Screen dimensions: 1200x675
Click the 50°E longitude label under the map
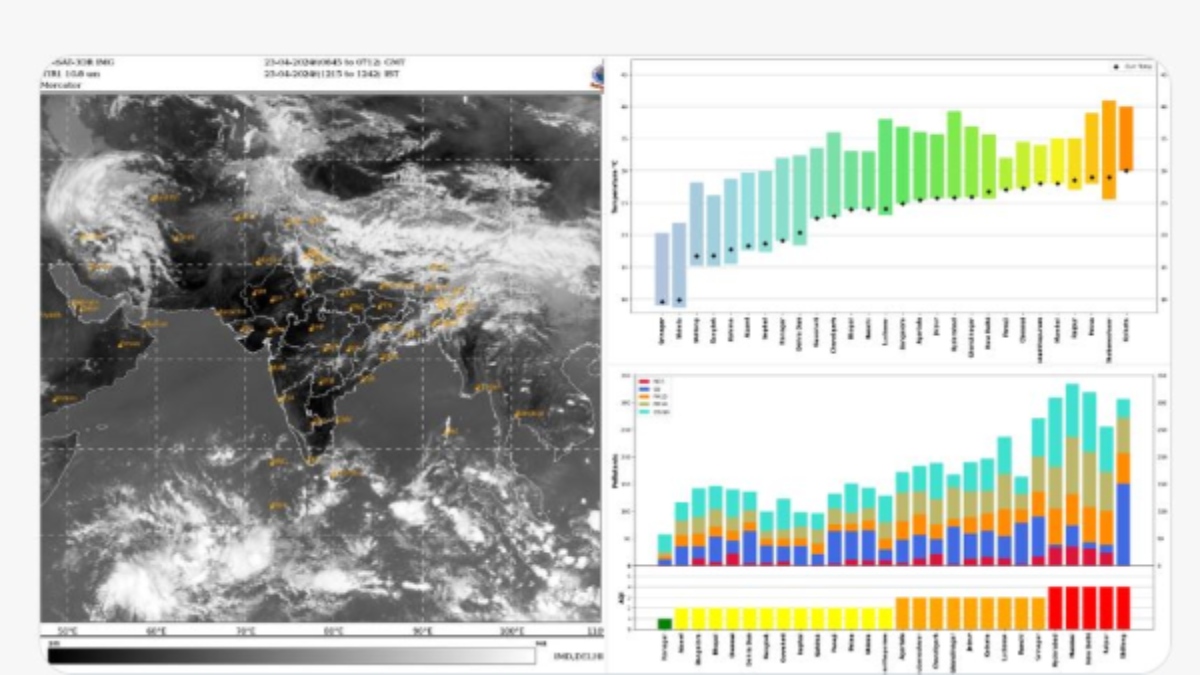(x=69, y=631)
